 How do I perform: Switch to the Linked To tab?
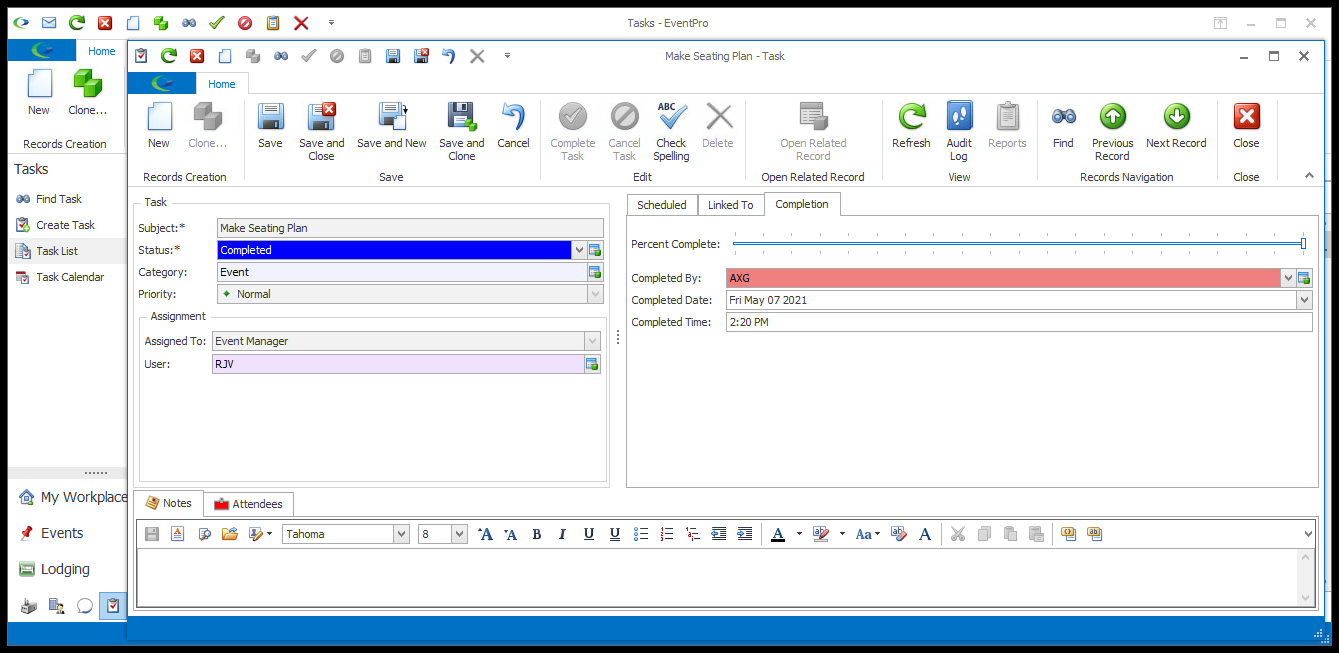pos(730,205)
